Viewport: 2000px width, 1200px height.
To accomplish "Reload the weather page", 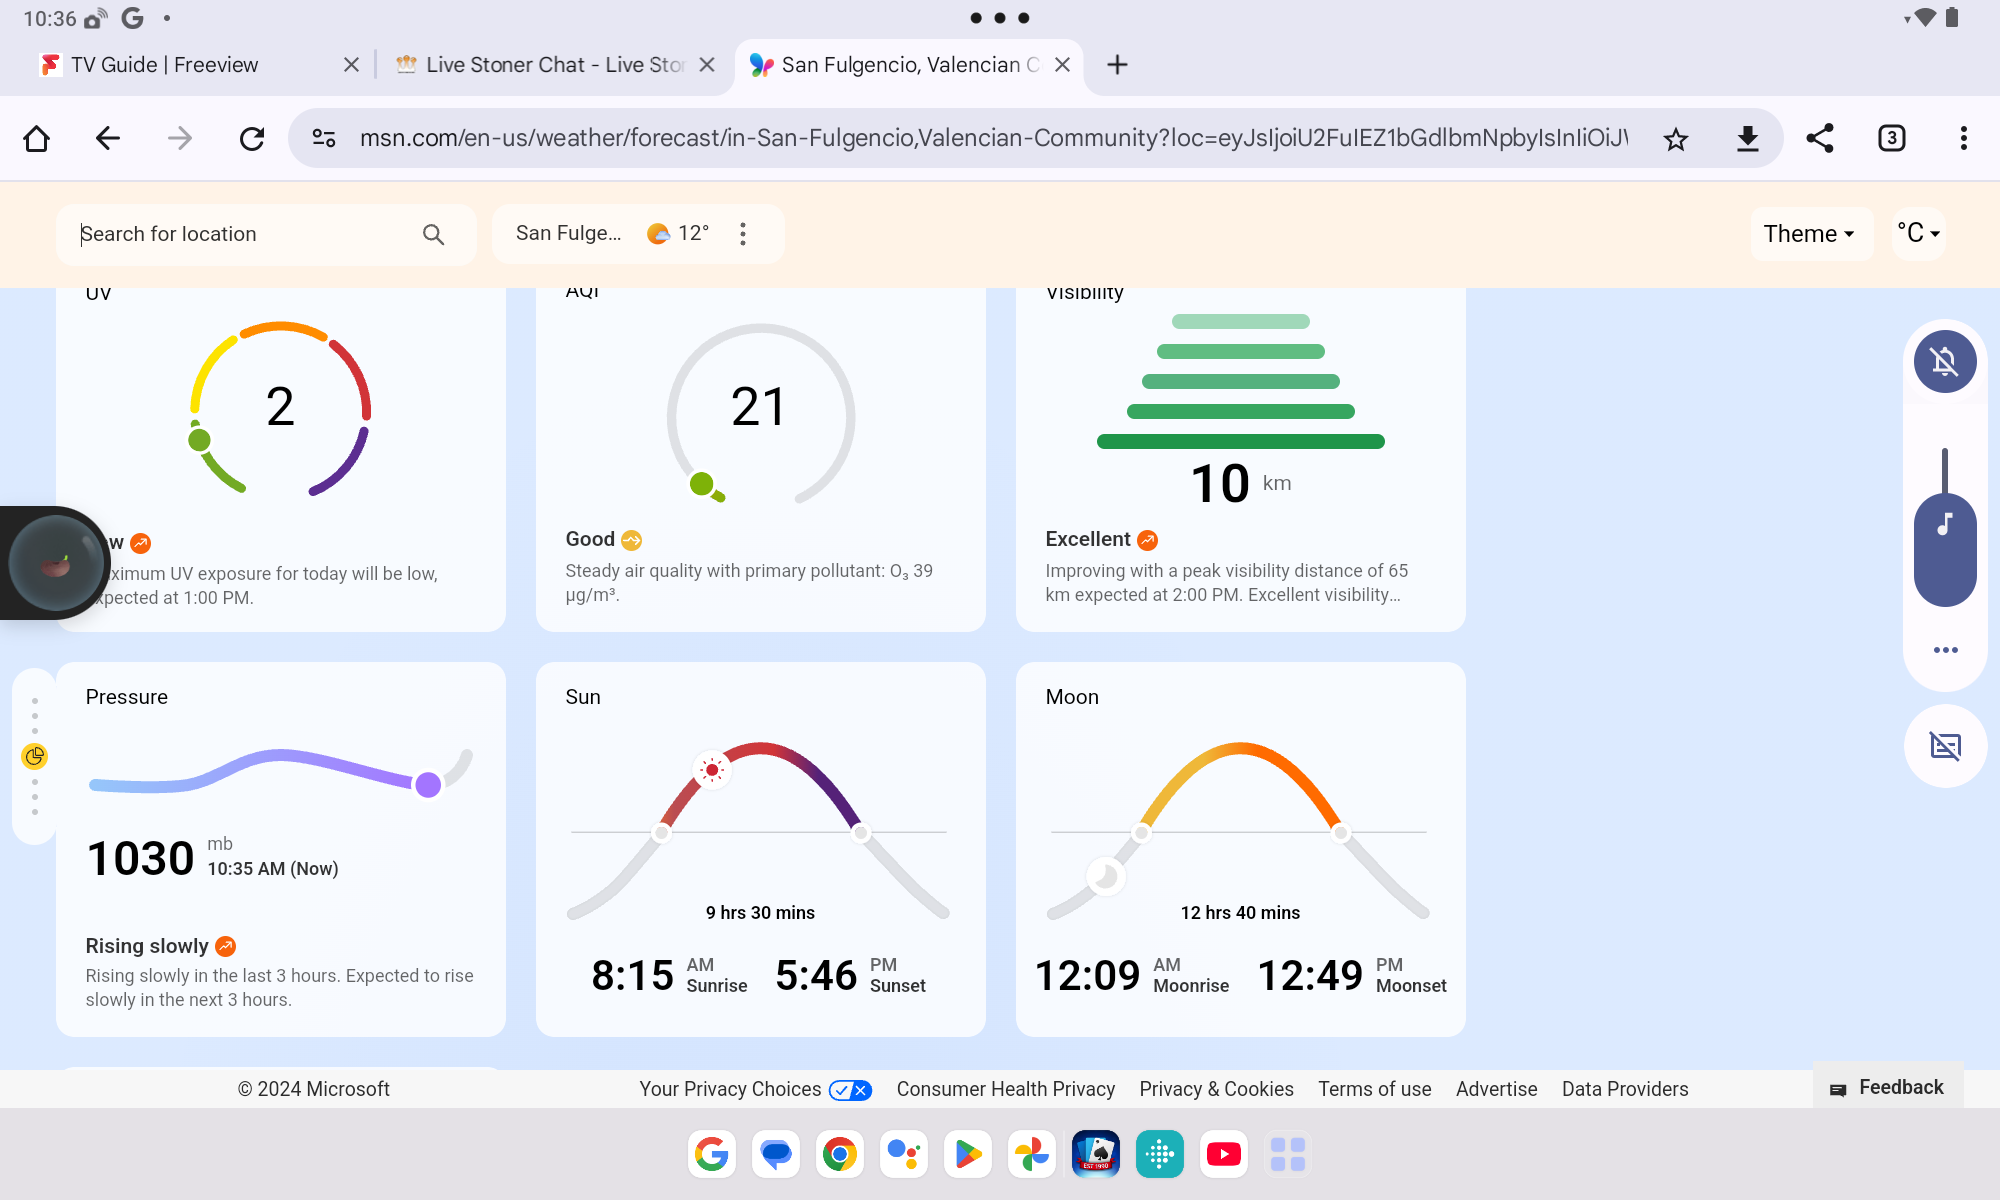I will point(252,138).
